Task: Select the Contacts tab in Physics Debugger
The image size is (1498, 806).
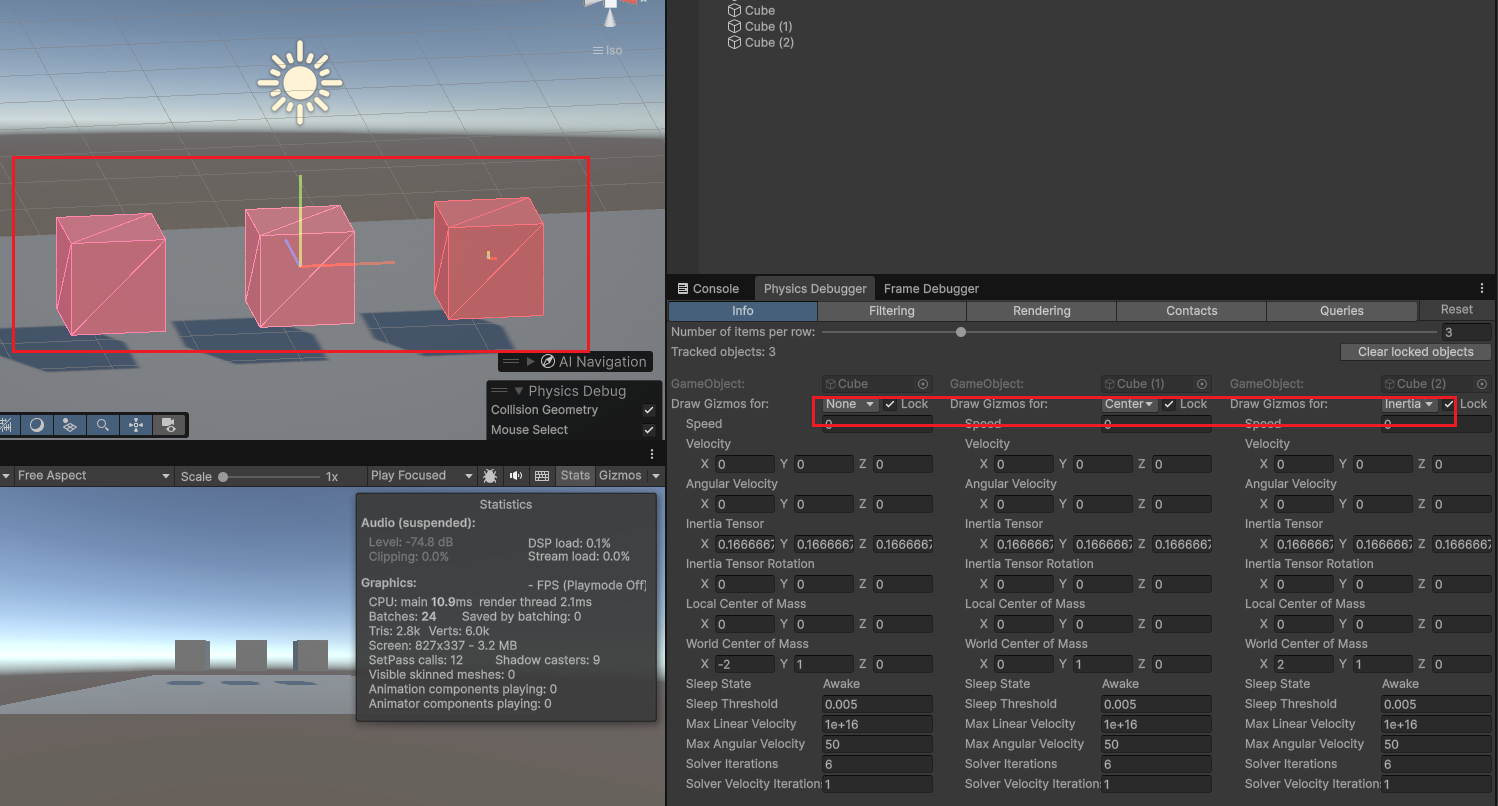Action: click(x=1191, y=311)
